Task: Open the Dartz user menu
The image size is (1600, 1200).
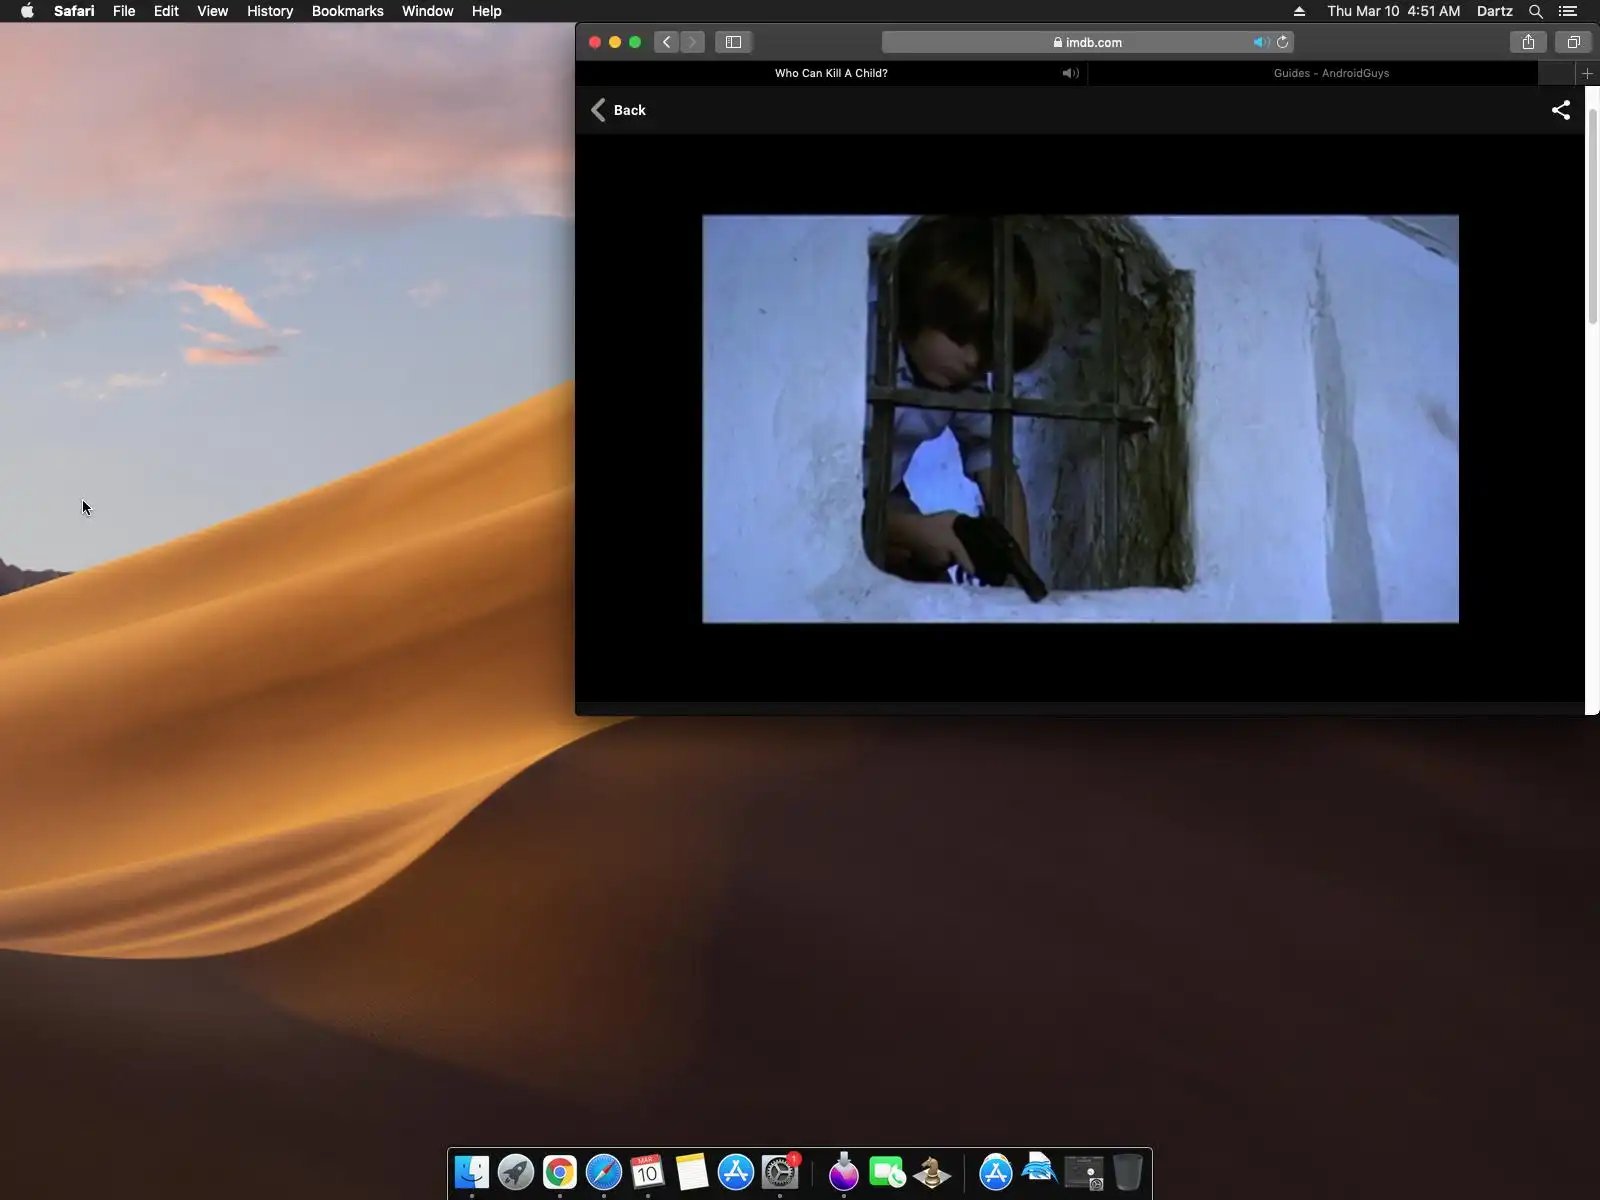Action: [1494, 11]
